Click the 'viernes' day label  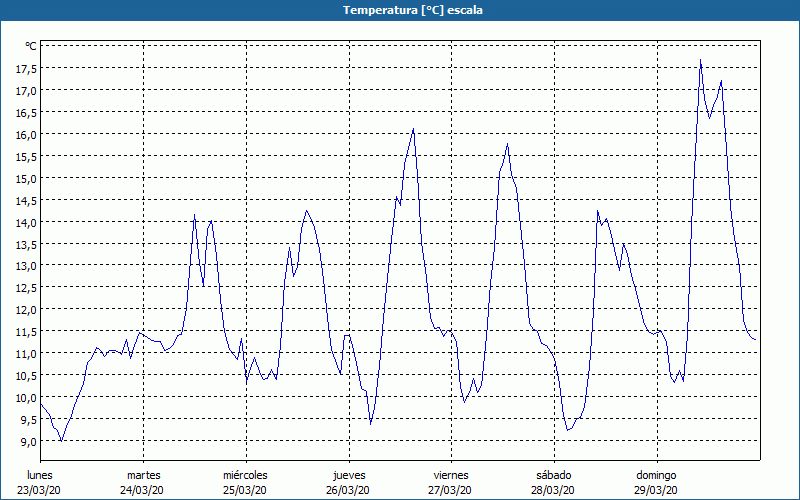coord(451,475)
